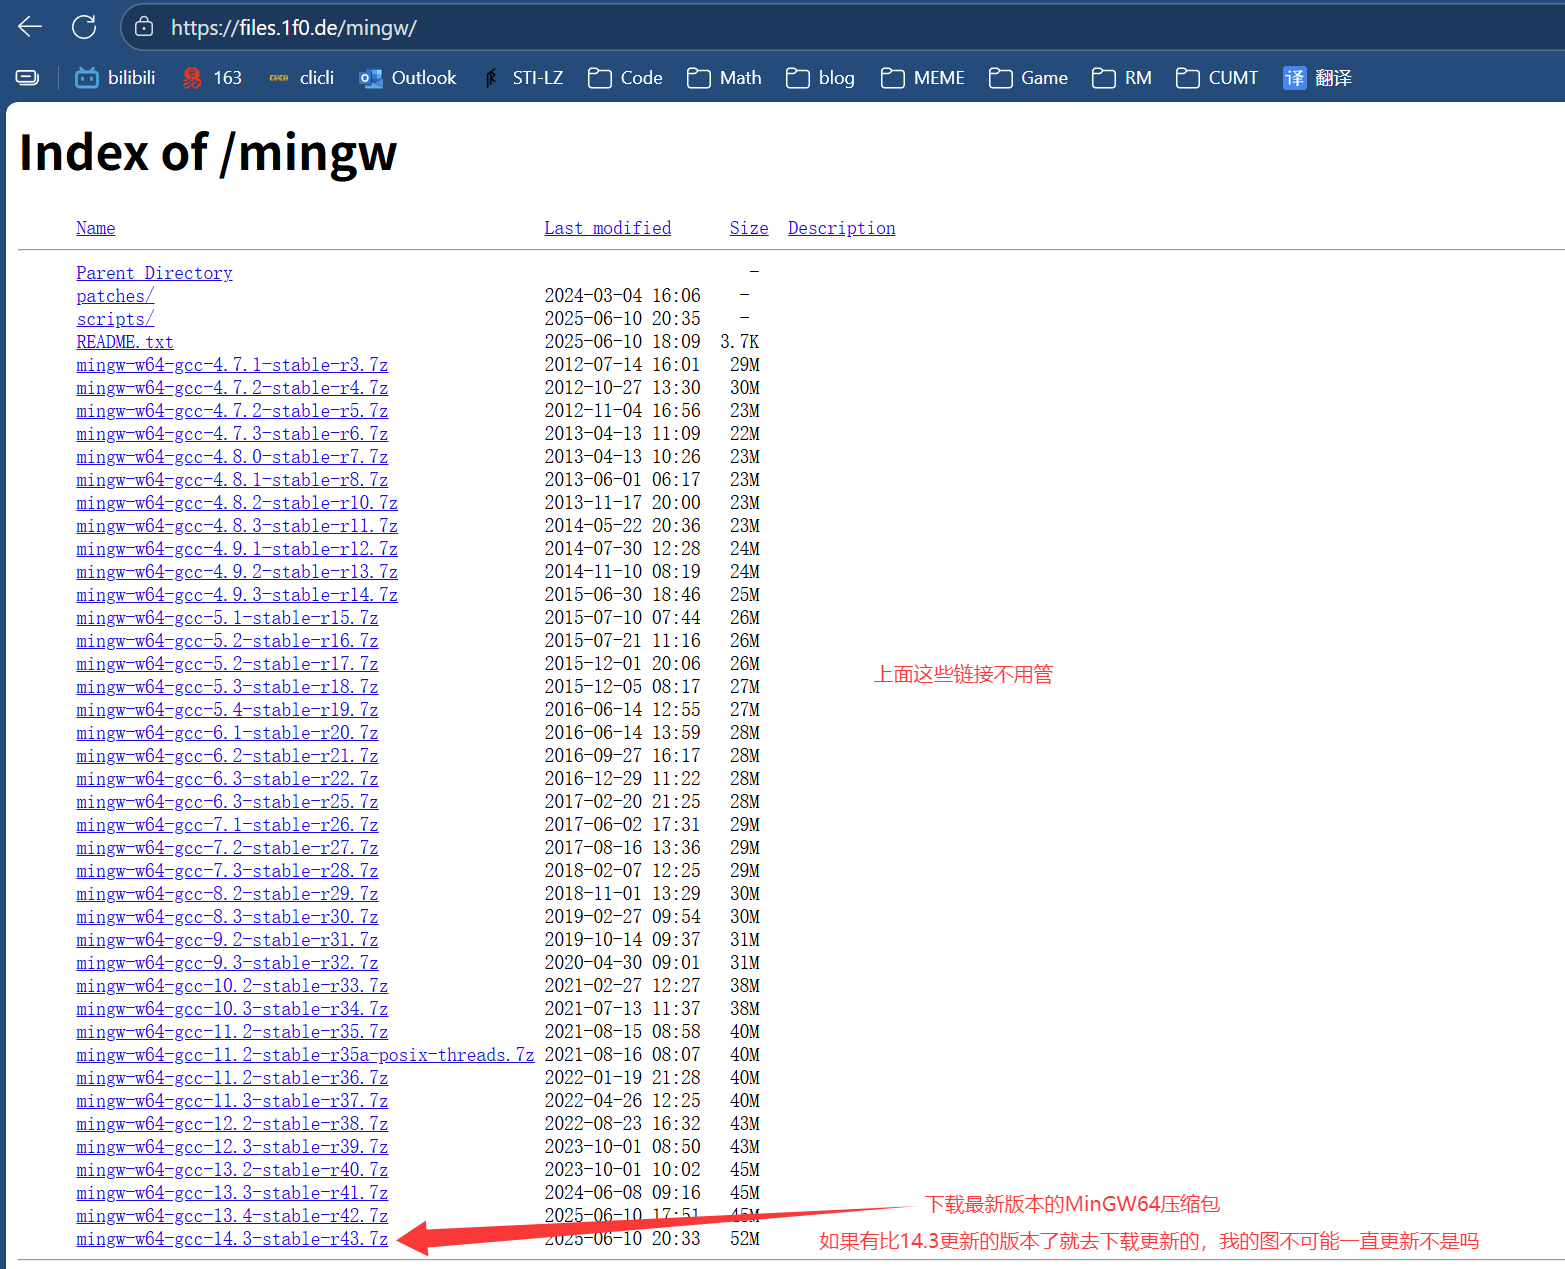This screenshot has width=1565, height=1269.
Task: Reload the page with refresh icon
Action: click(x=84, y=27)
